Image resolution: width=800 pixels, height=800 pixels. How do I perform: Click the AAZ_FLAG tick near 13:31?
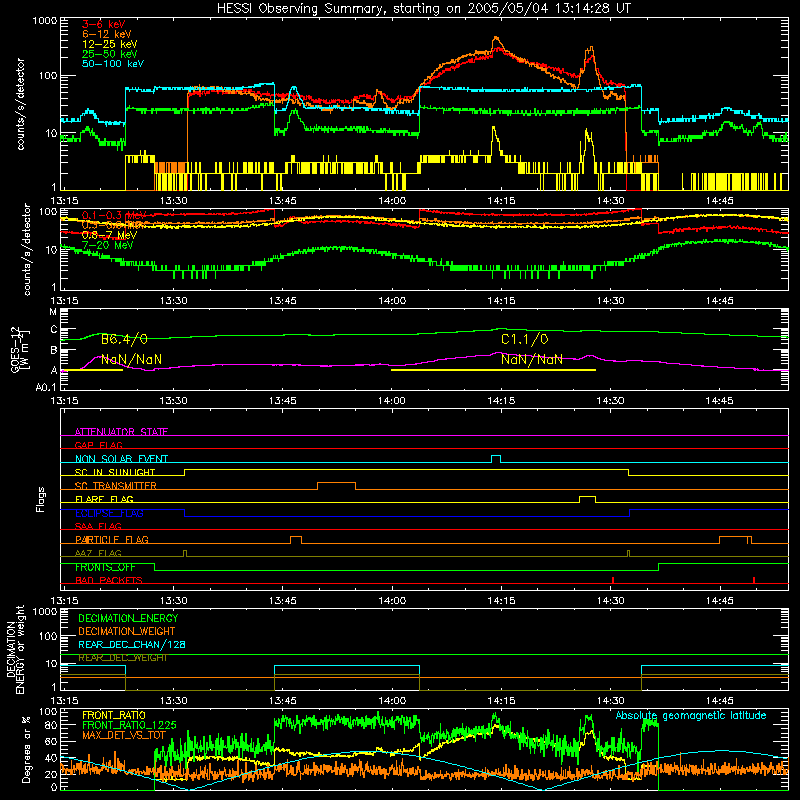[185, 553]
